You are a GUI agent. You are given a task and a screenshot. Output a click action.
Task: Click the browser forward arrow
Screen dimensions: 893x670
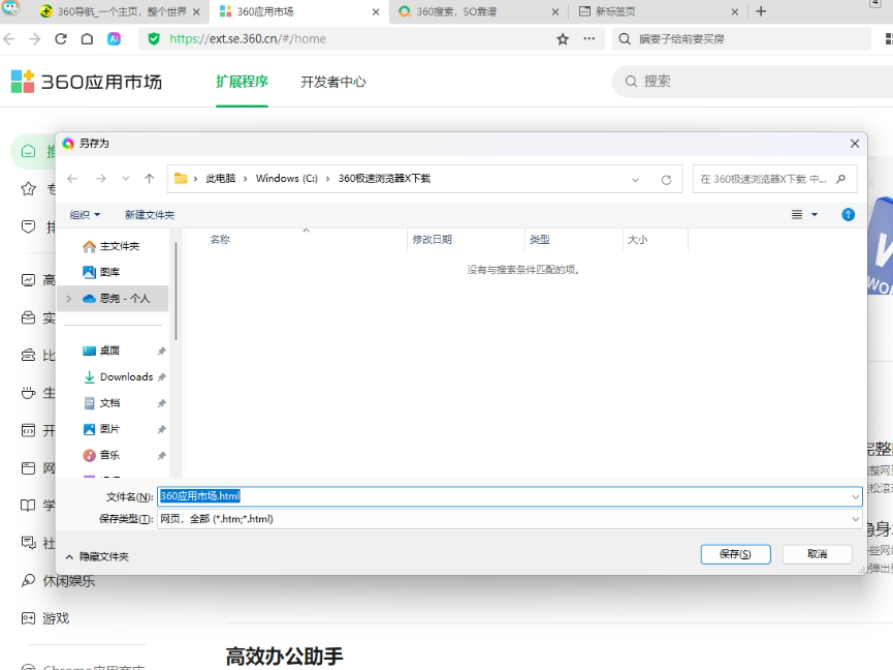pos(35,39)
